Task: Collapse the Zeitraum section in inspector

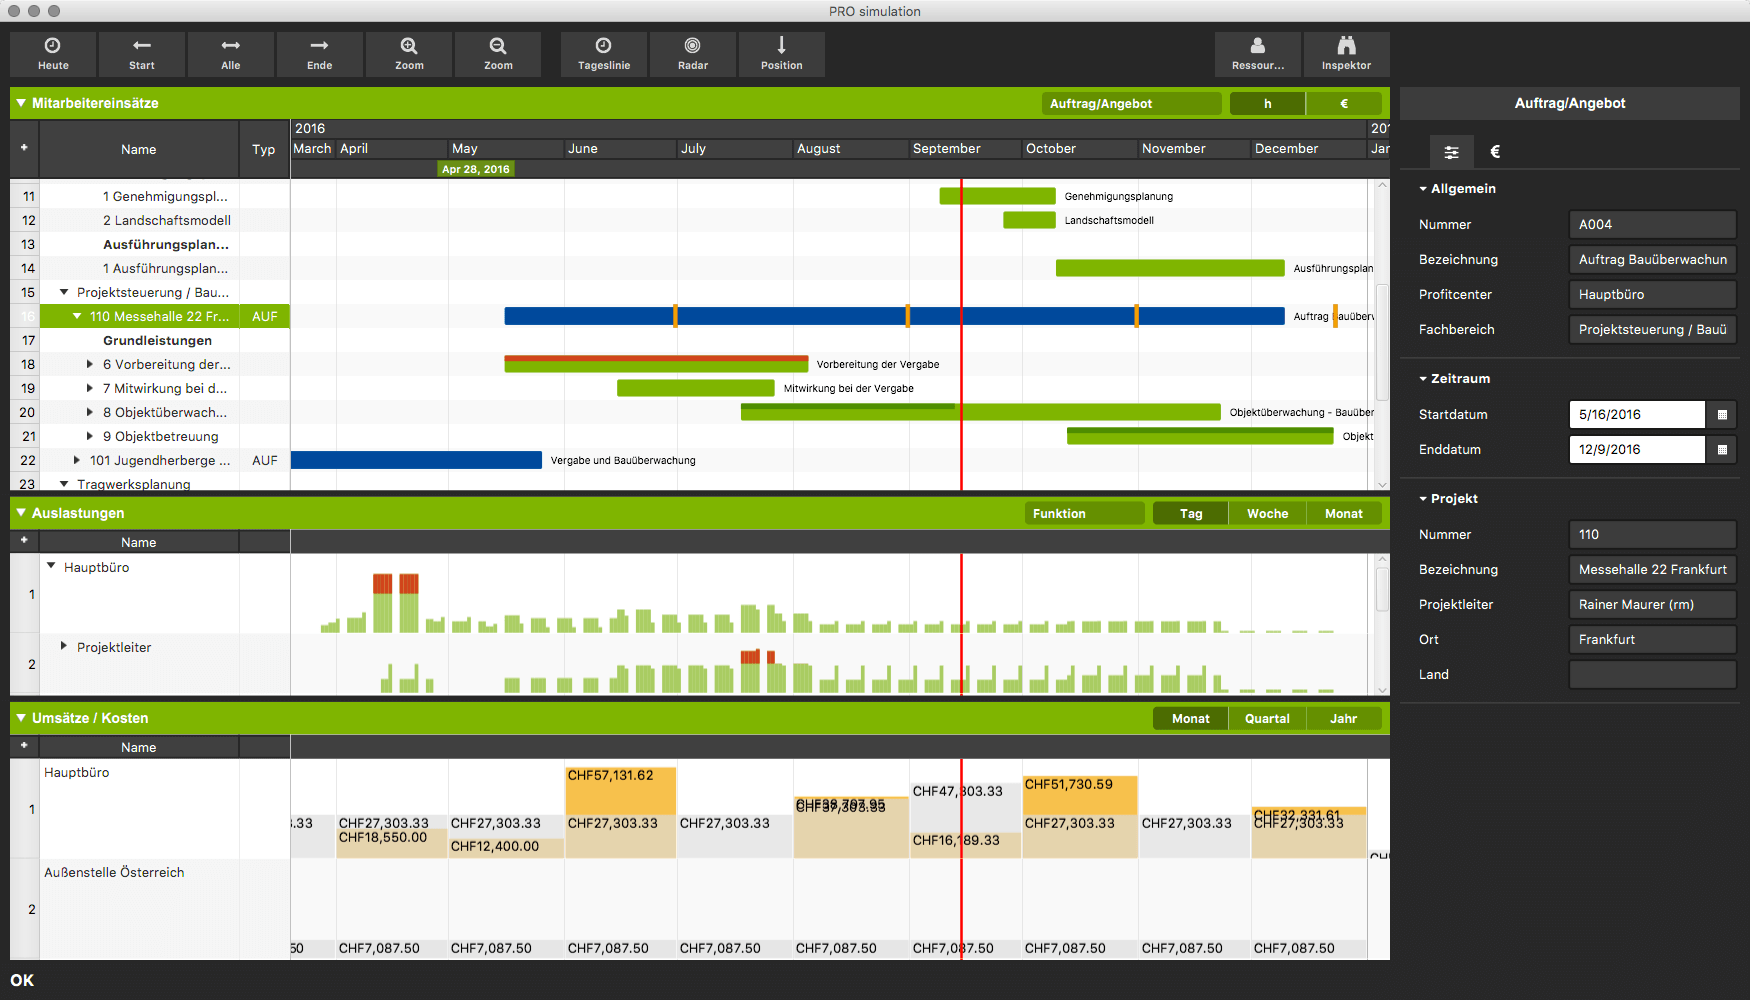Action: [1423, 379]
